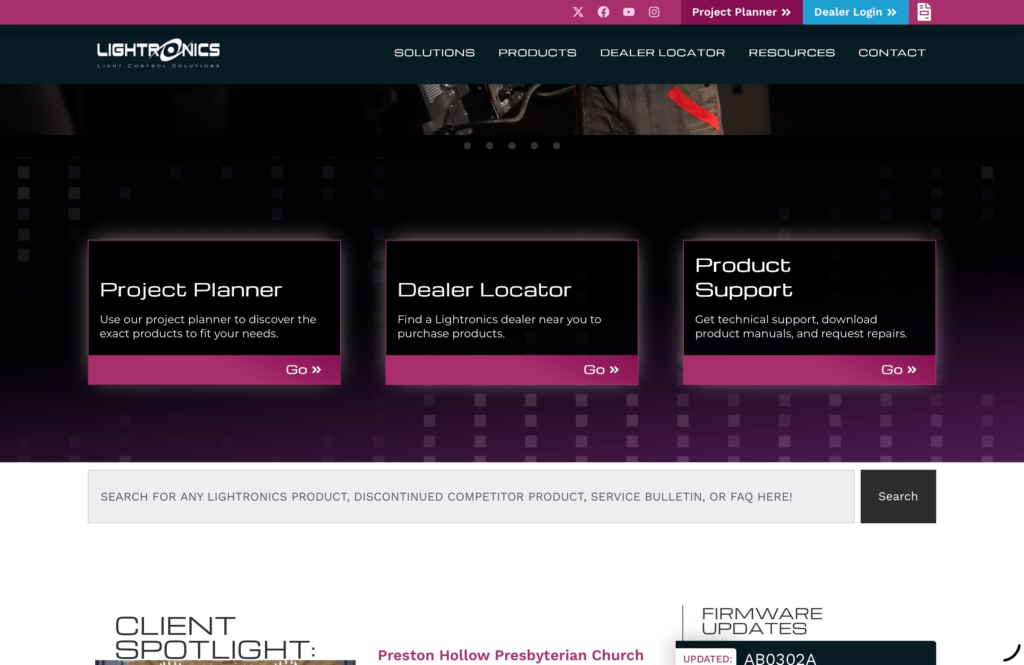1024x665 pixels.
Task: Select the fourth carousel slide dot
Action: pos(534,146)
